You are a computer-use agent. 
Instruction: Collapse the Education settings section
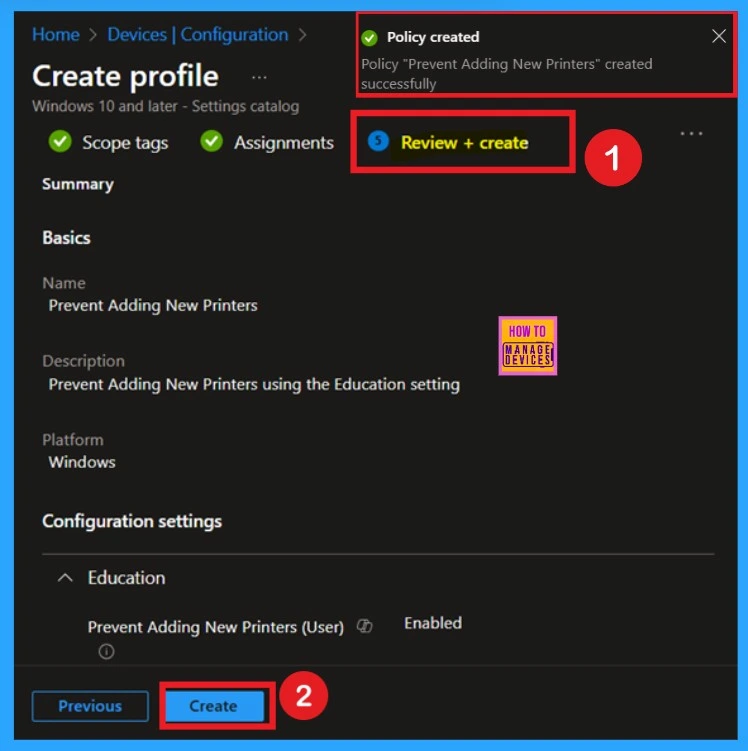[65, 578]
